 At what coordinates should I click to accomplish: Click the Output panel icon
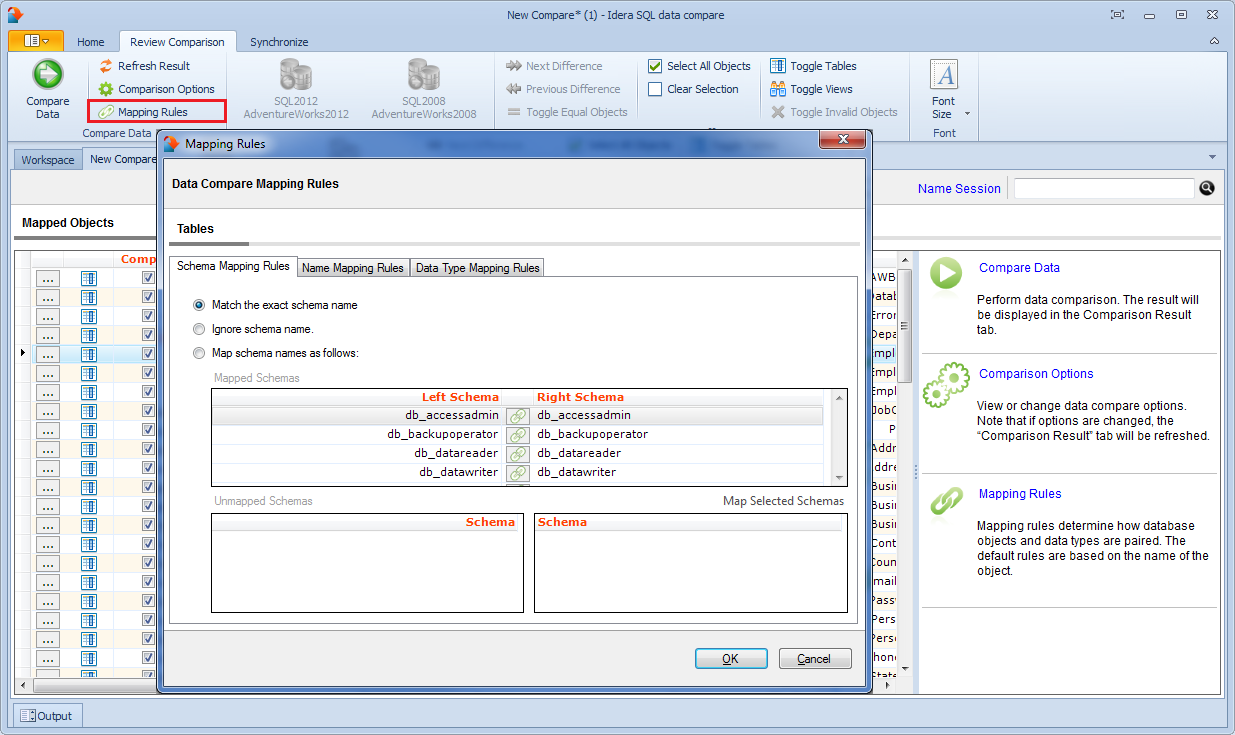coord(28,716)
